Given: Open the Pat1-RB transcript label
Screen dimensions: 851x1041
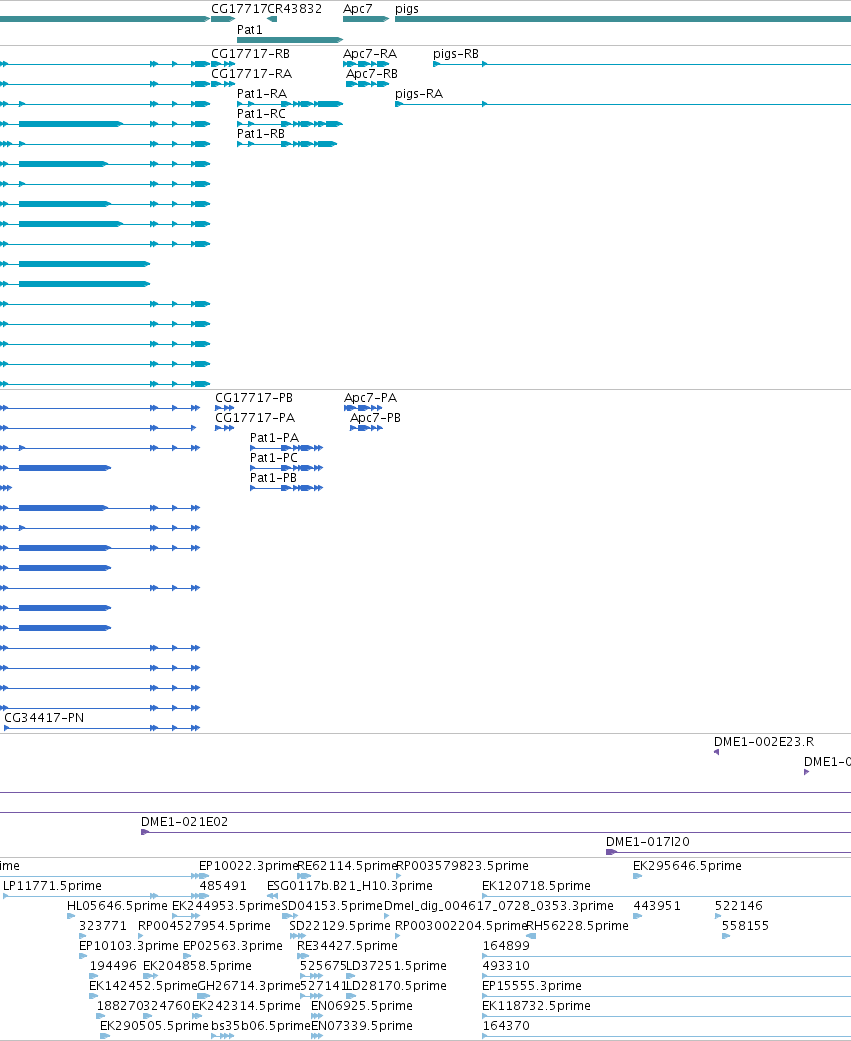Looking at the screenshot, I should pyautogui.click(x=261, y=133).
